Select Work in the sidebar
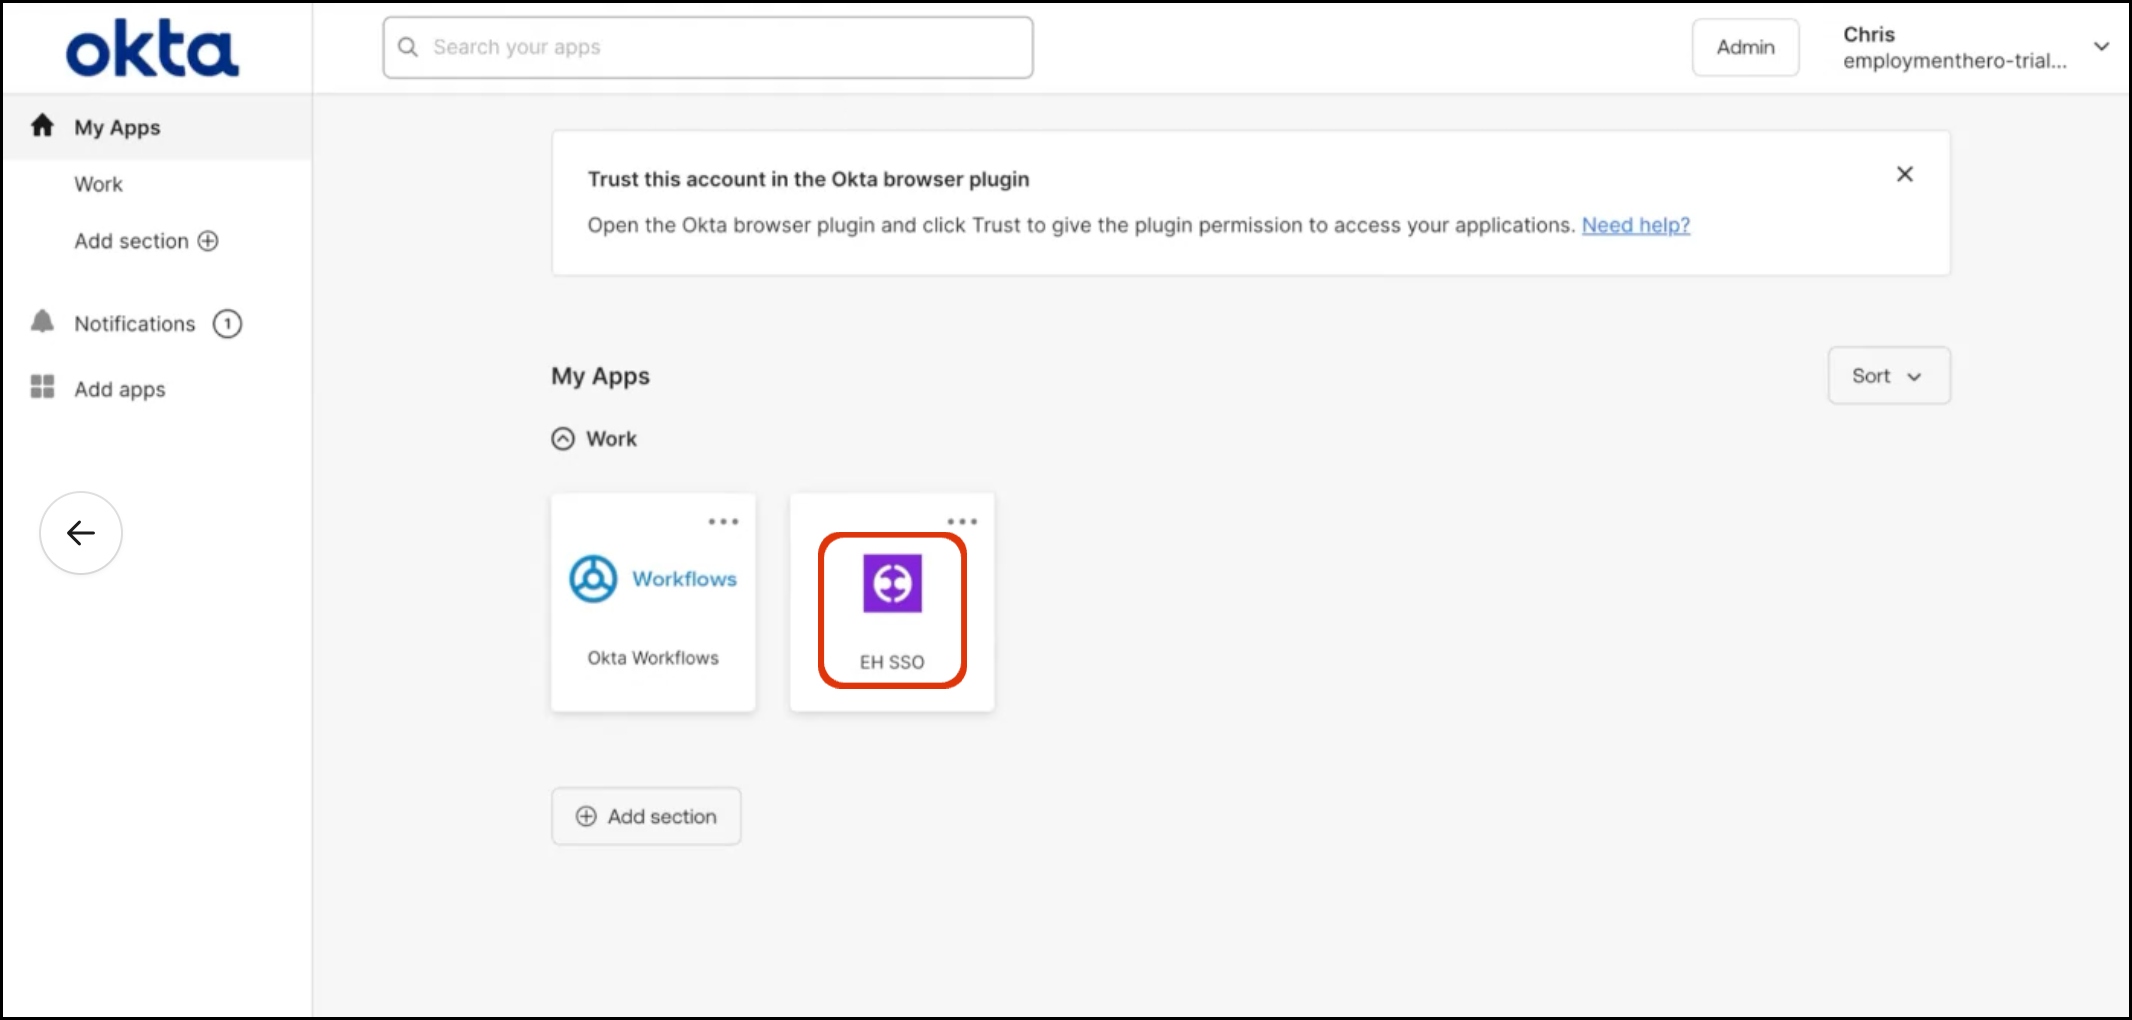 98,184
